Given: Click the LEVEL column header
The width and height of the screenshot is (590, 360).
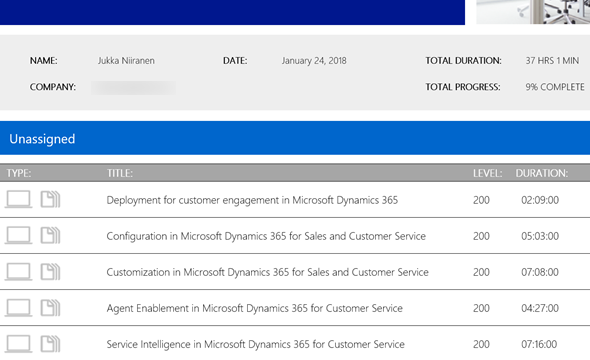Looking at the screenshot, I should 487,173.
